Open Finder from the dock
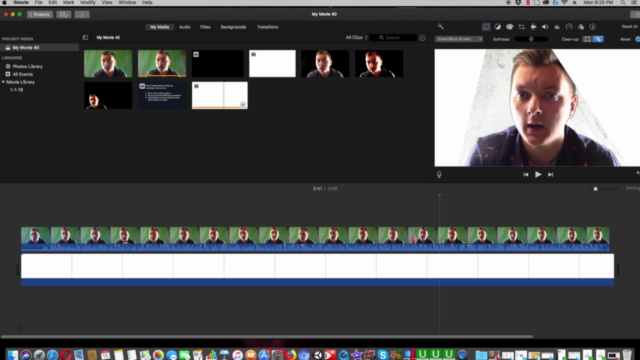 coord(13,355)
